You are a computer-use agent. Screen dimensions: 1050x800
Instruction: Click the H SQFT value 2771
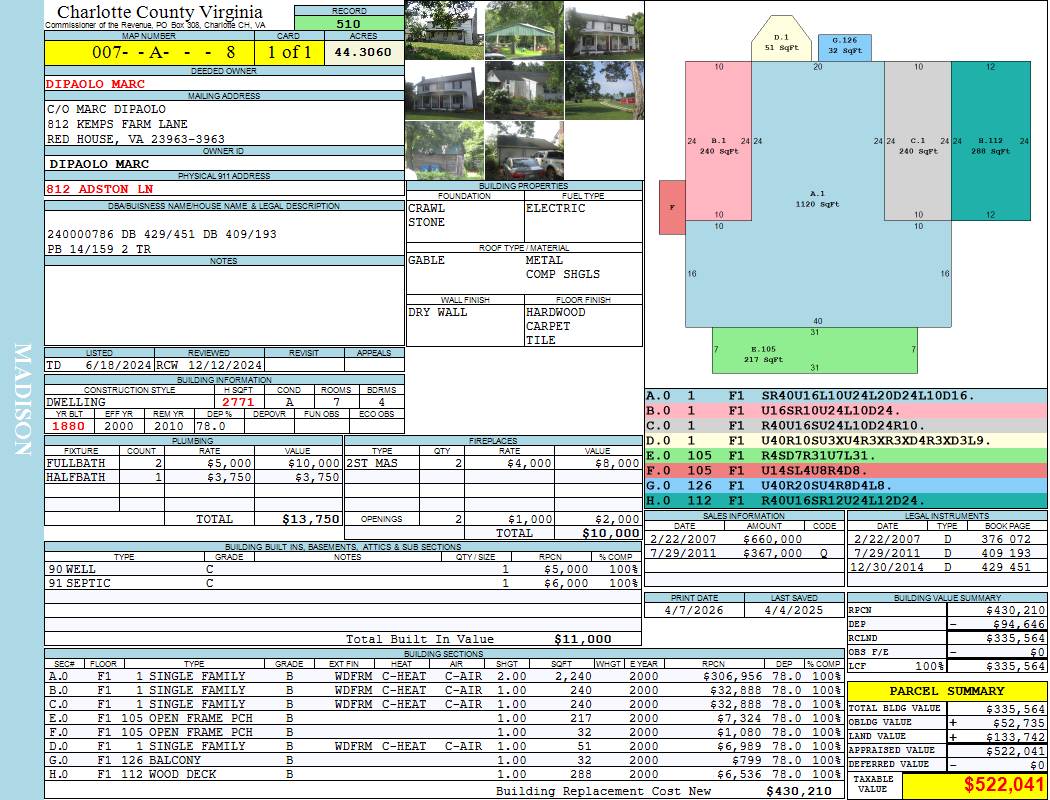(238, 402)
